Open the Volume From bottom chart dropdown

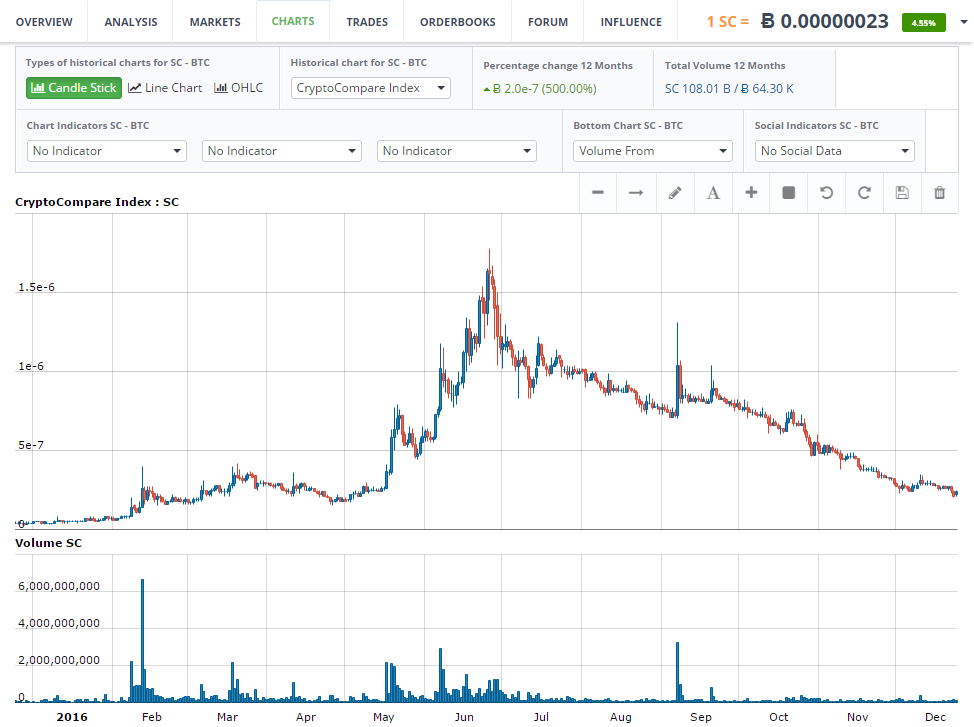pyautogui.click(x=654, y=151)
